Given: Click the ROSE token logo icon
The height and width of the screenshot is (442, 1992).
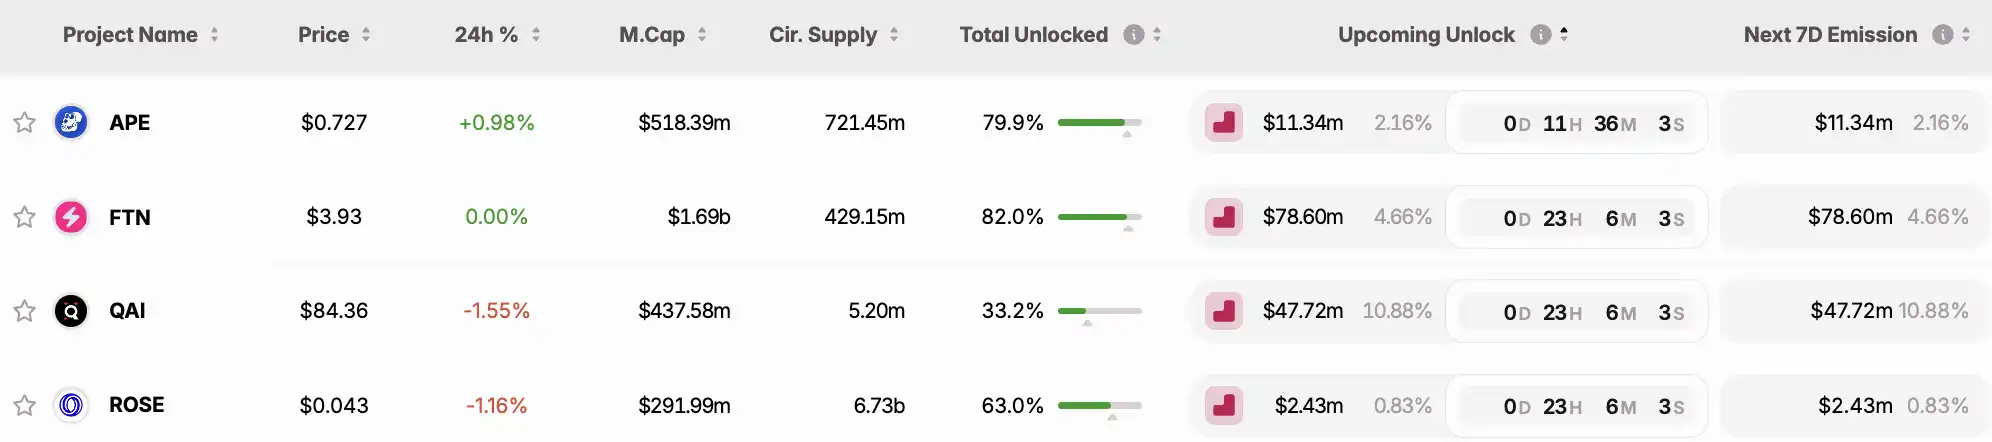Looking at the screenshot, I should pyautogui.click(x=71, y=405).
